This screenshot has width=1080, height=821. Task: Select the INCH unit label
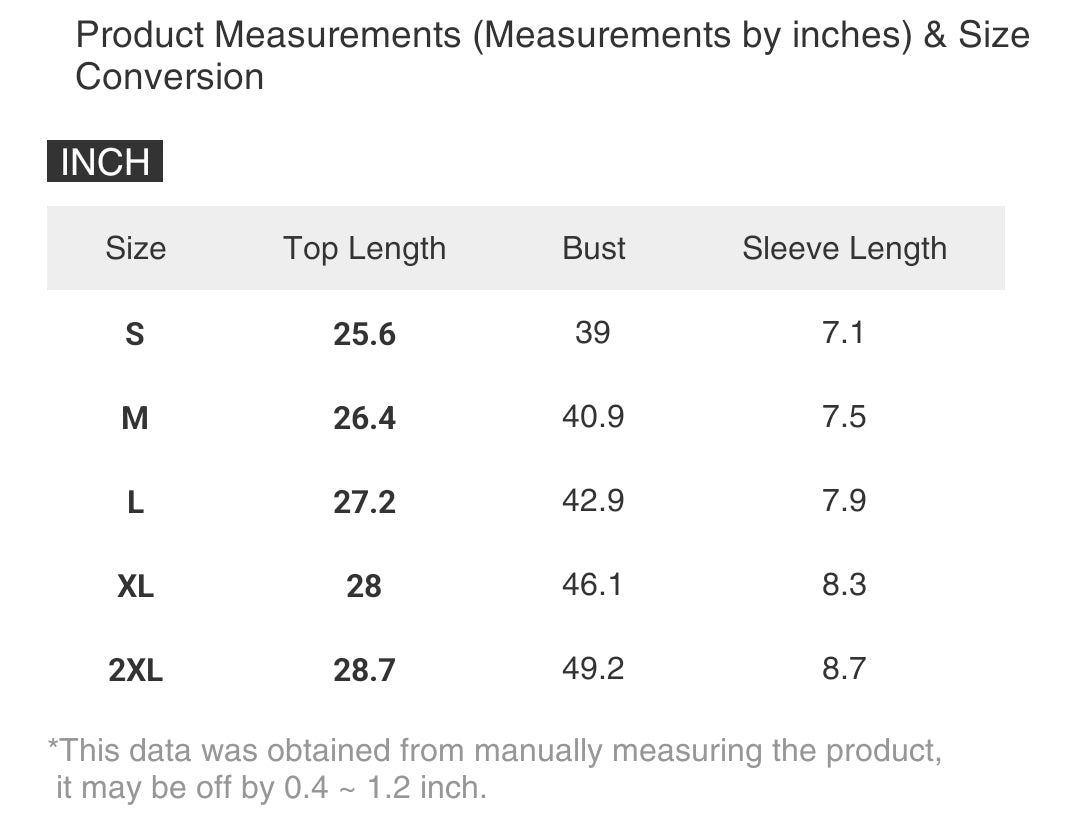(x=105, y=162)
